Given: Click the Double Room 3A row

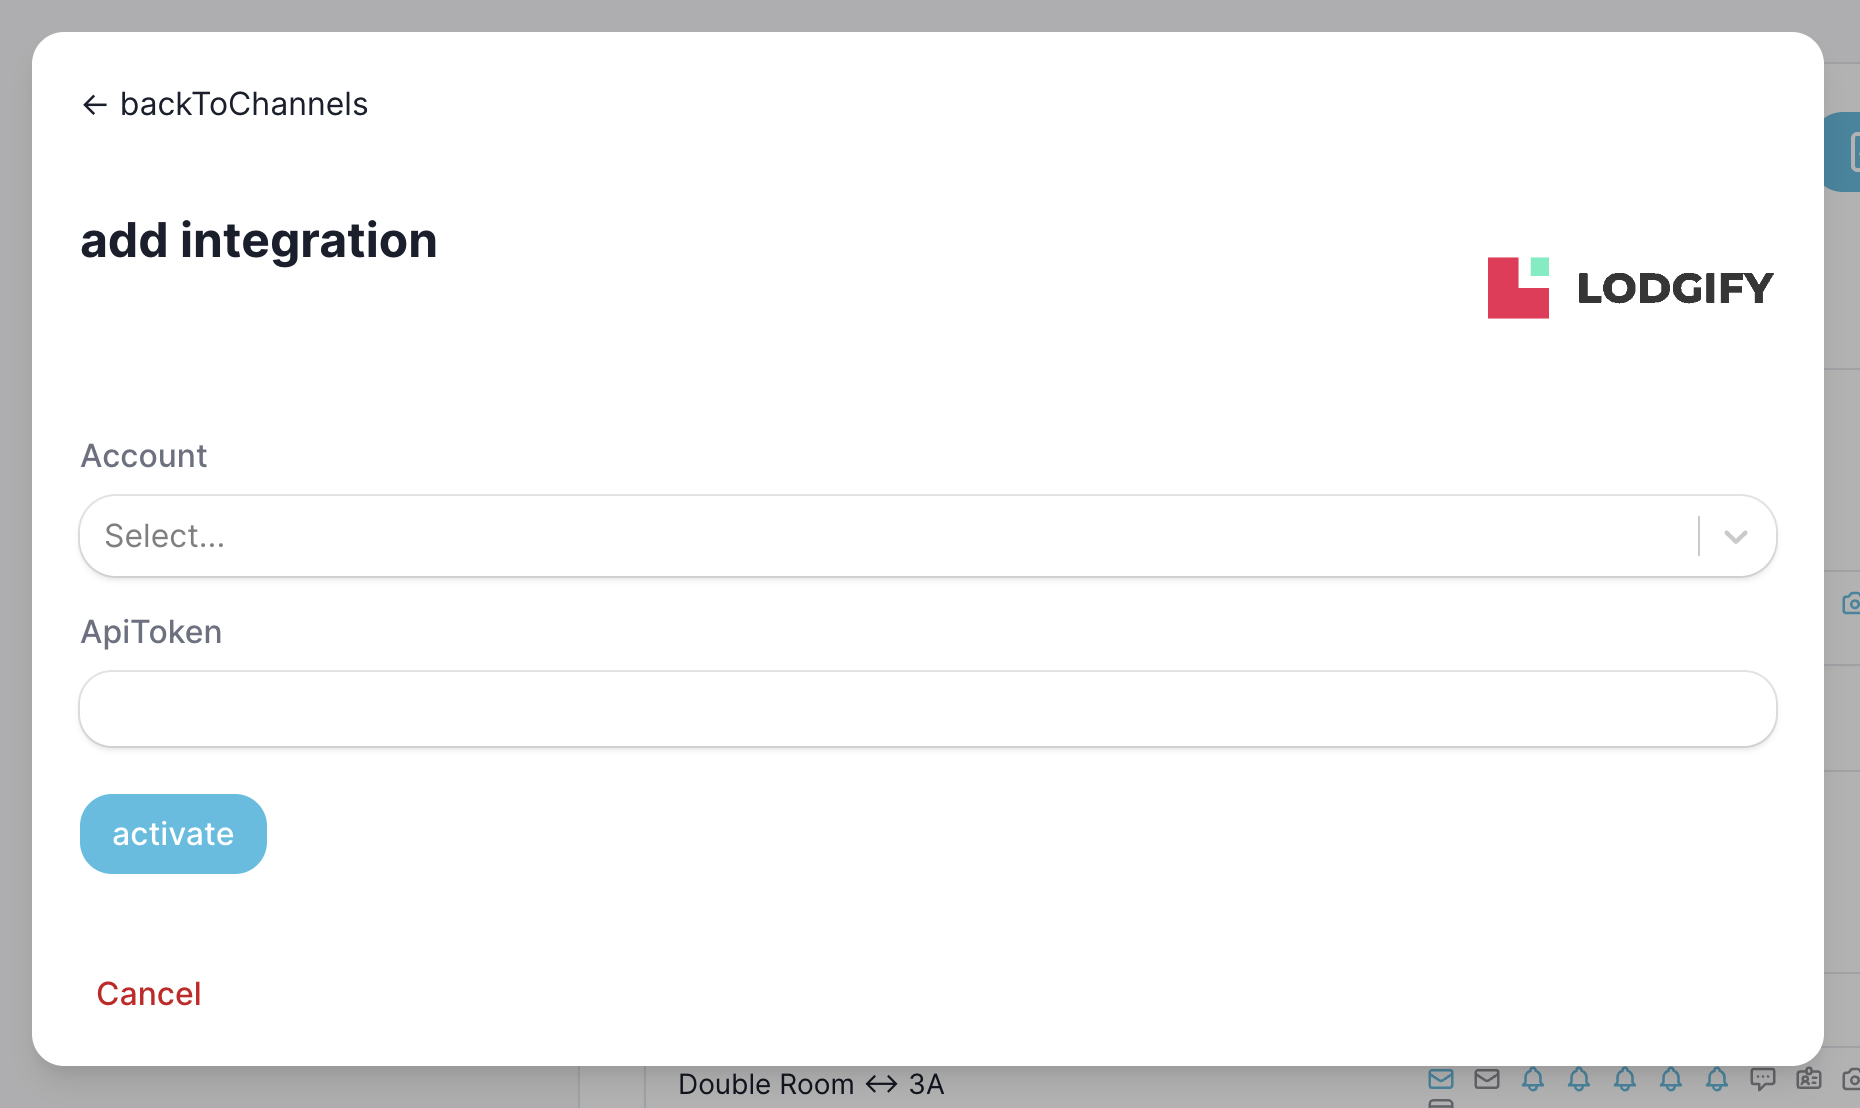Looking at the screenshot, I should (810, 1084).
